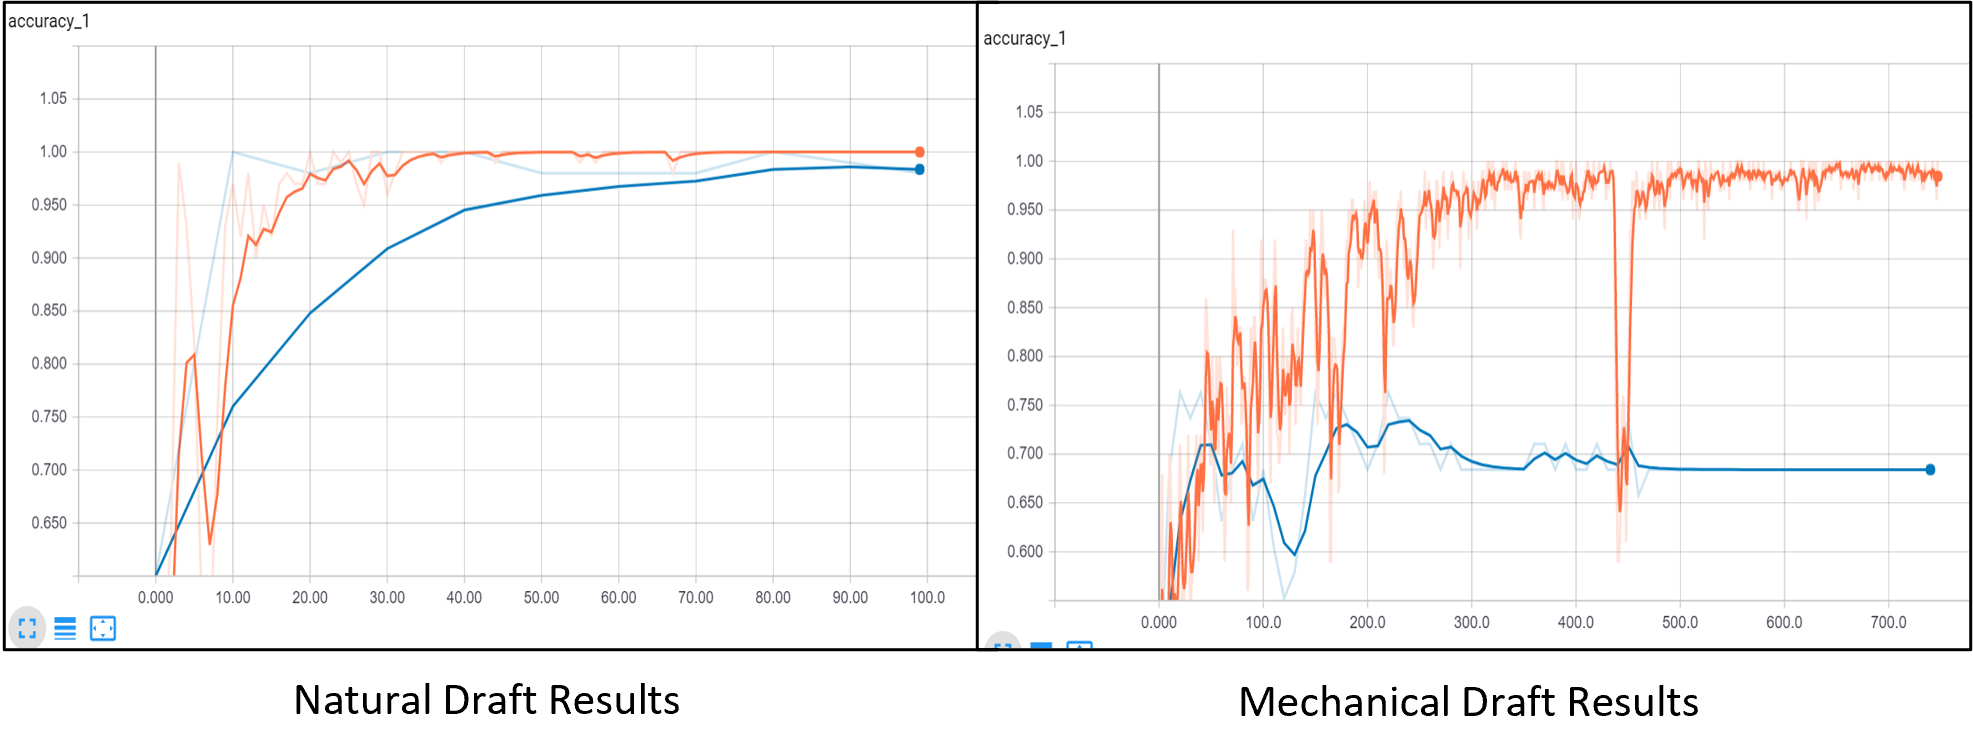The width and height of the screenshot is (1973, 756).
Task: Select blue endpoint dot on left chart
Action: coord(919,169)
